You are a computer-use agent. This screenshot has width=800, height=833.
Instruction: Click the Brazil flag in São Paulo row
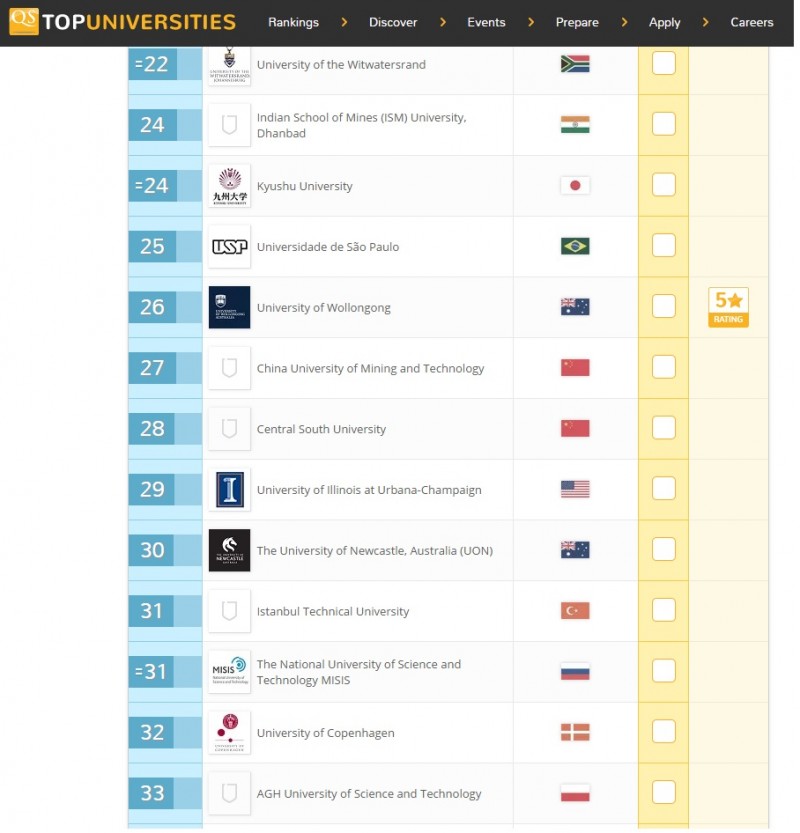575,246
